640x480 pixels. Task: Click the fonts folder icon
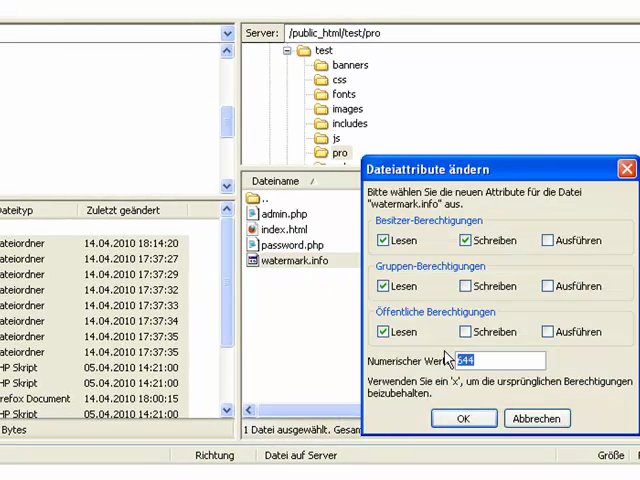coord(321,94)
